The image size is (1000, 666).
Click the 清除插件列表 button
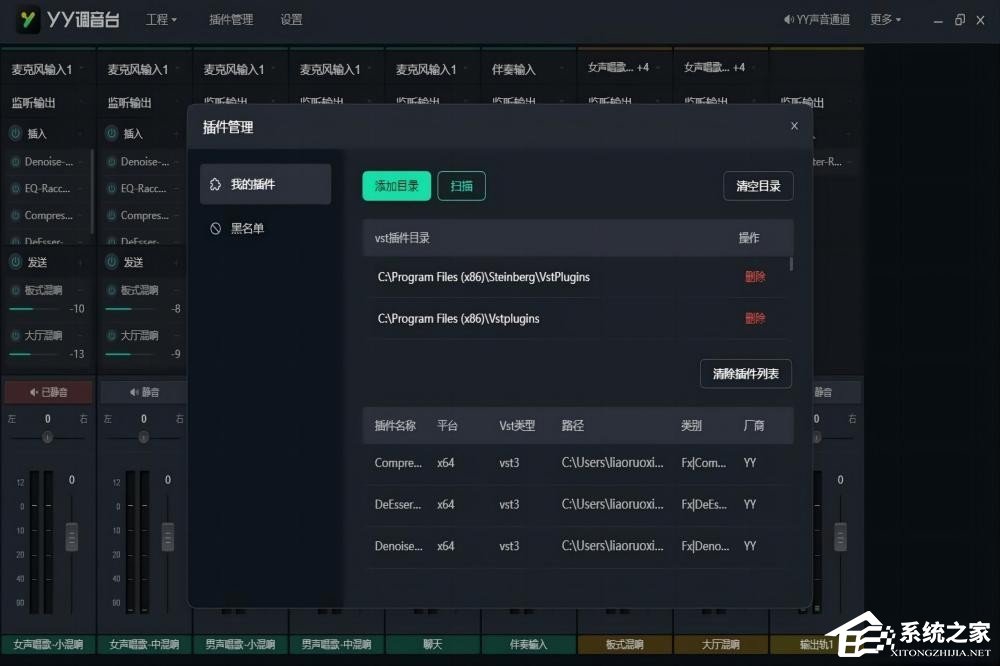point(746,374)
